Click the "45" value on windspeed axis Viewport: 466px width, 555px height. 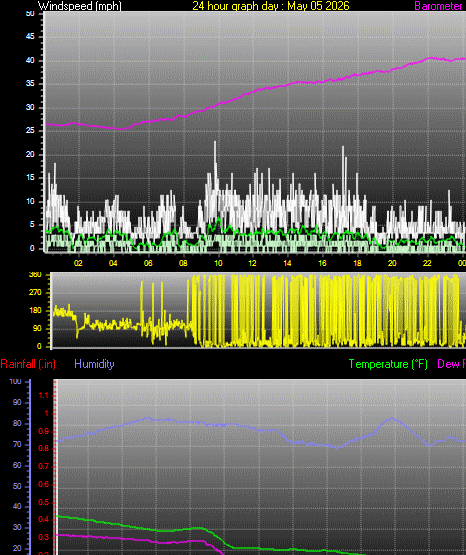tap(30, 37)
